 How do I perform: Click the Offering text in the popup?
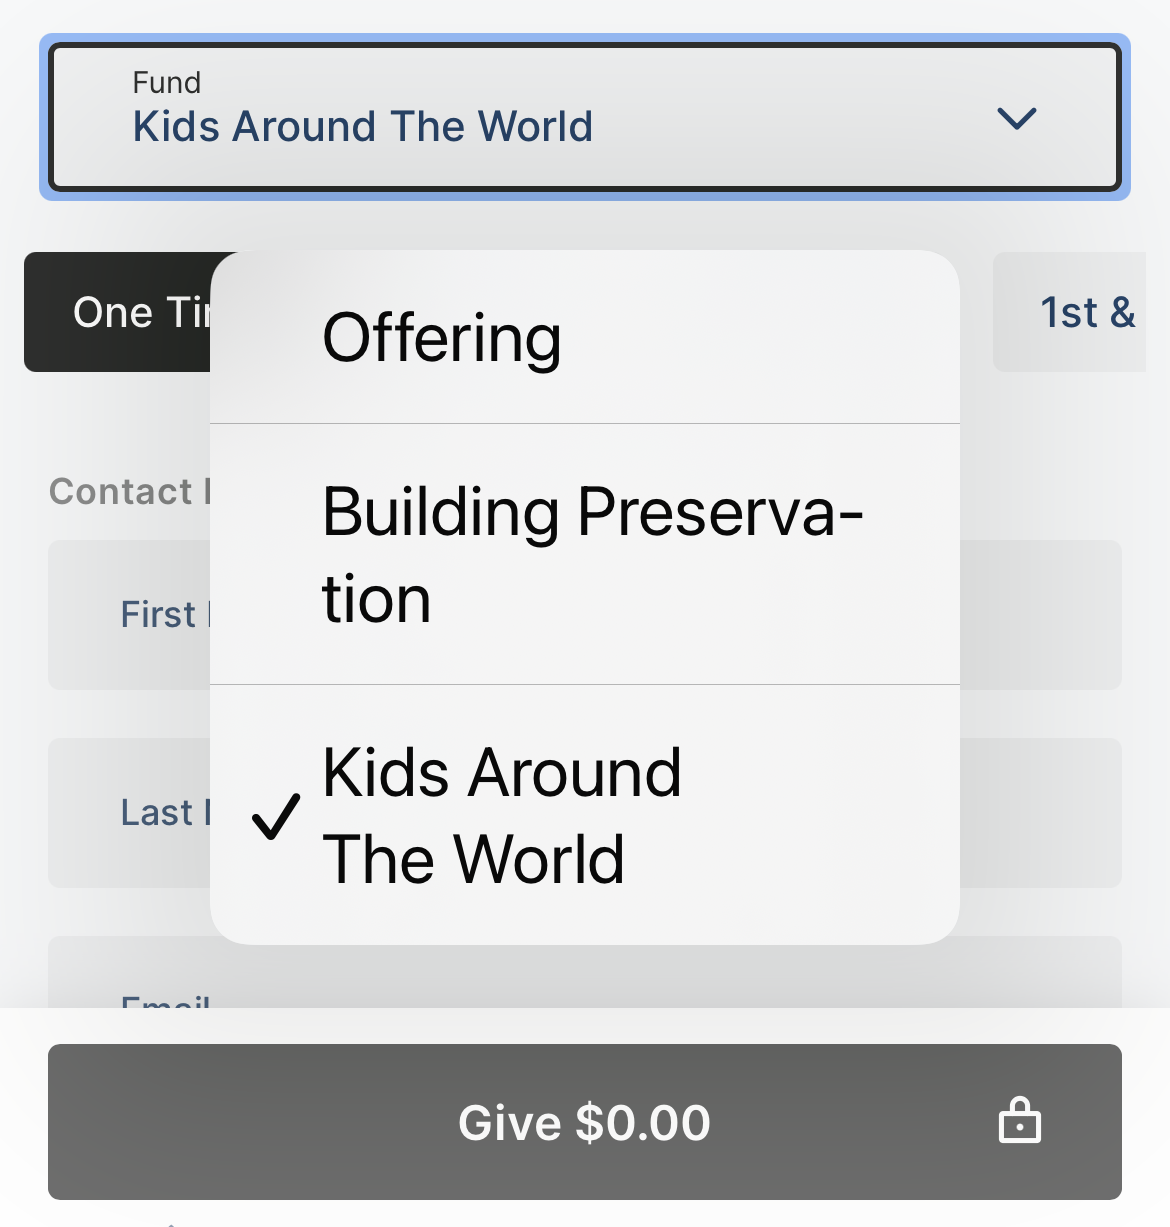pos(441,338)
